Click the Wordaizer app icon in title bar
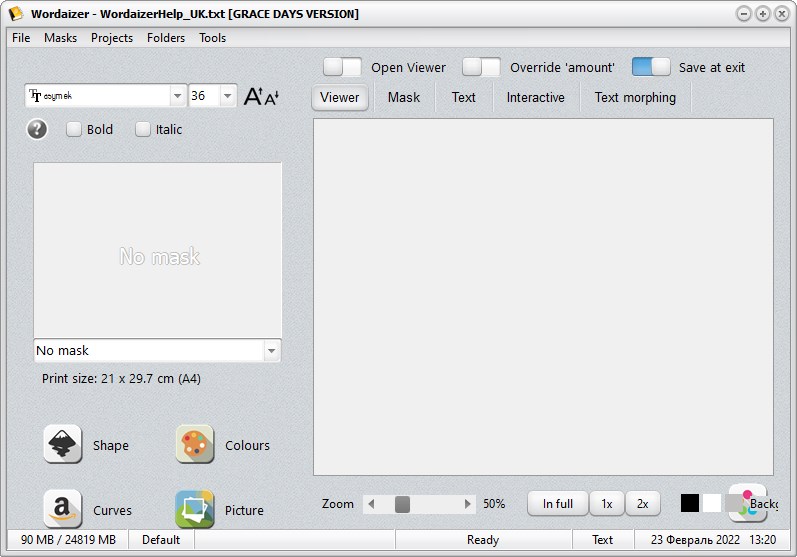Screen dimensions: 797x557 [x=16, y=14]
